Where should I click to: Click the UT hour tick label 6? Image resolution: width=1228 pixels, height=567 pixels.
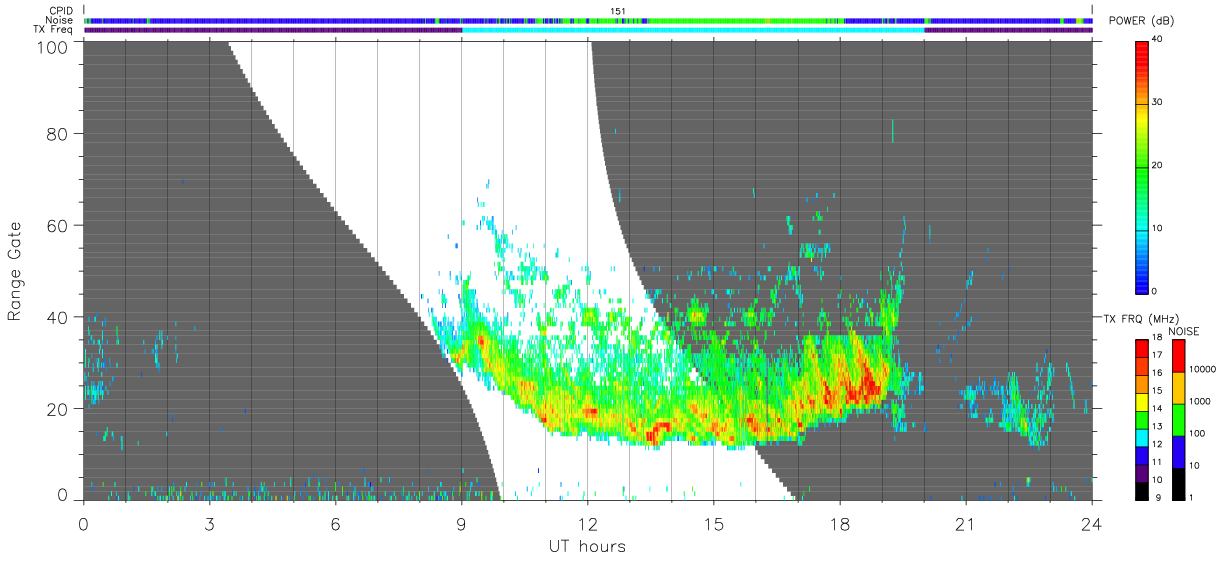click(335, 523)
